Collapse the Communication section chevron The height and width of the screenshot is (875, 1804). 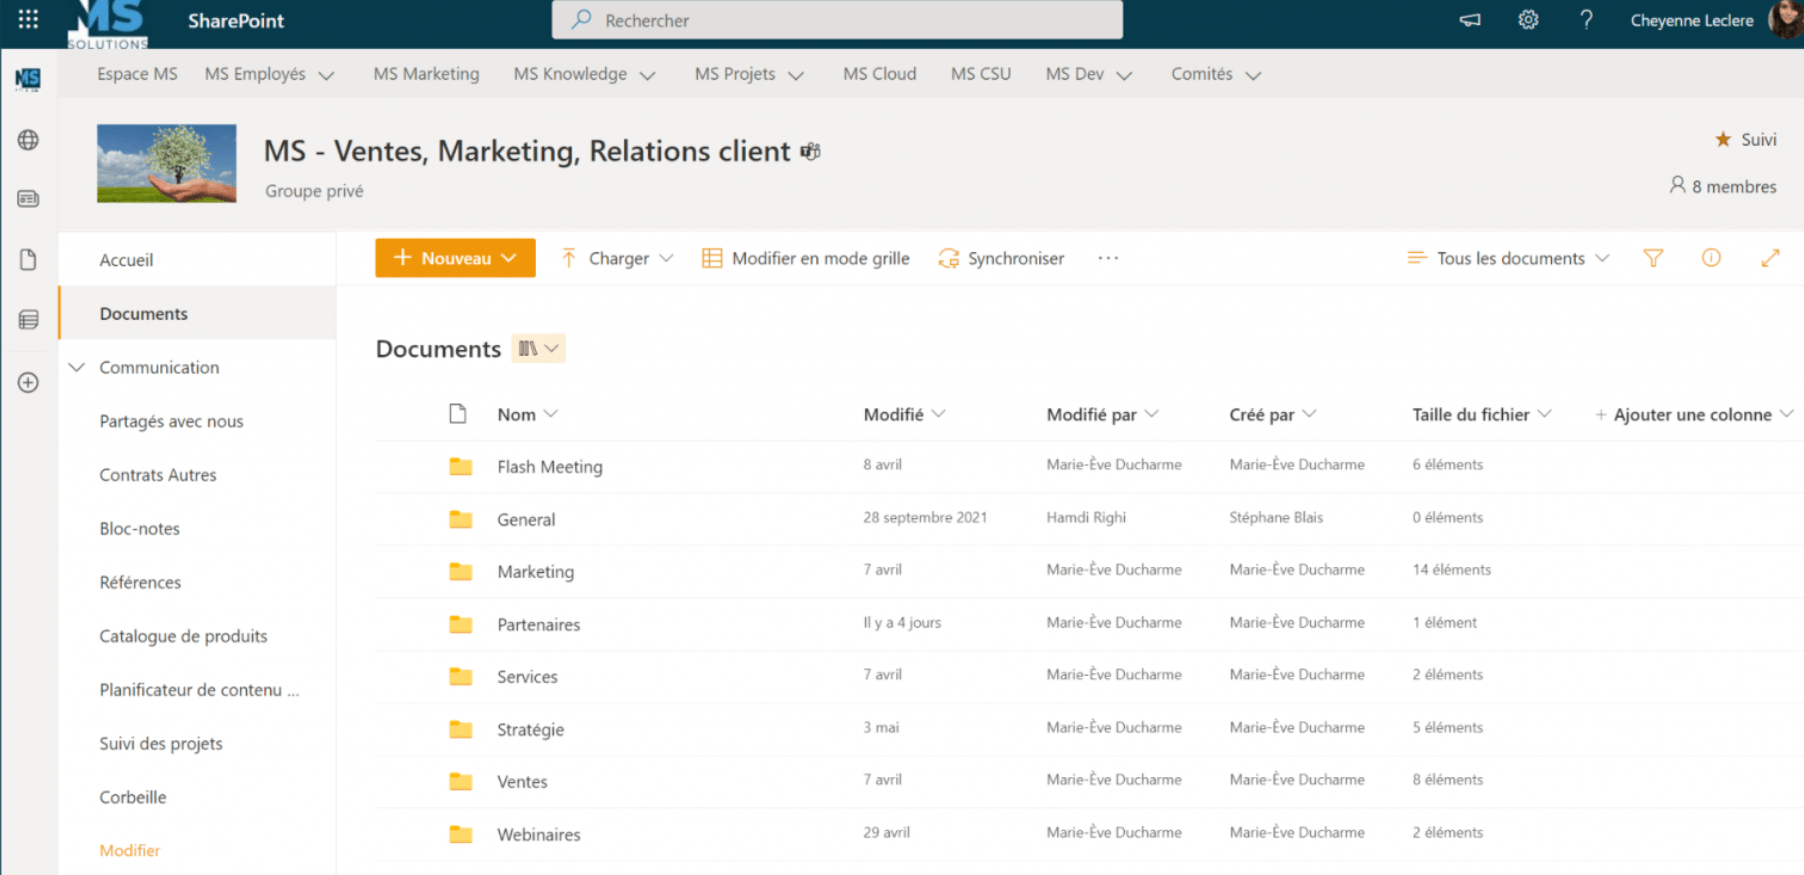coord(76,367)
